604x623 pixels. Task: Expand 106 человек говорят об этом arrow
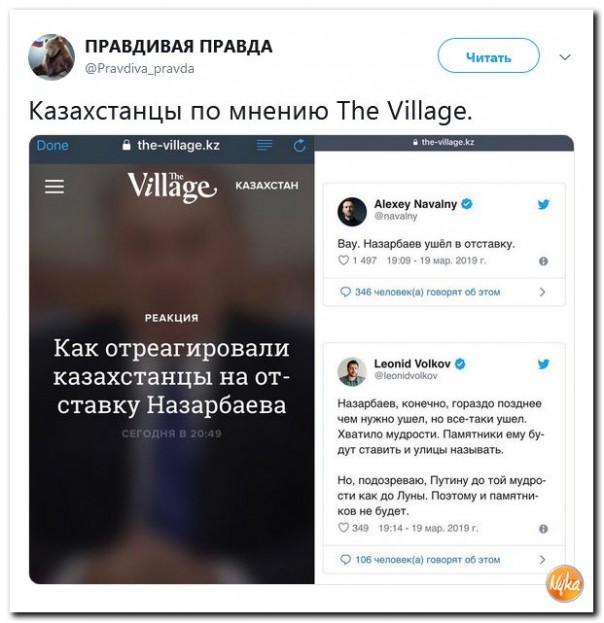pos(542,559)
